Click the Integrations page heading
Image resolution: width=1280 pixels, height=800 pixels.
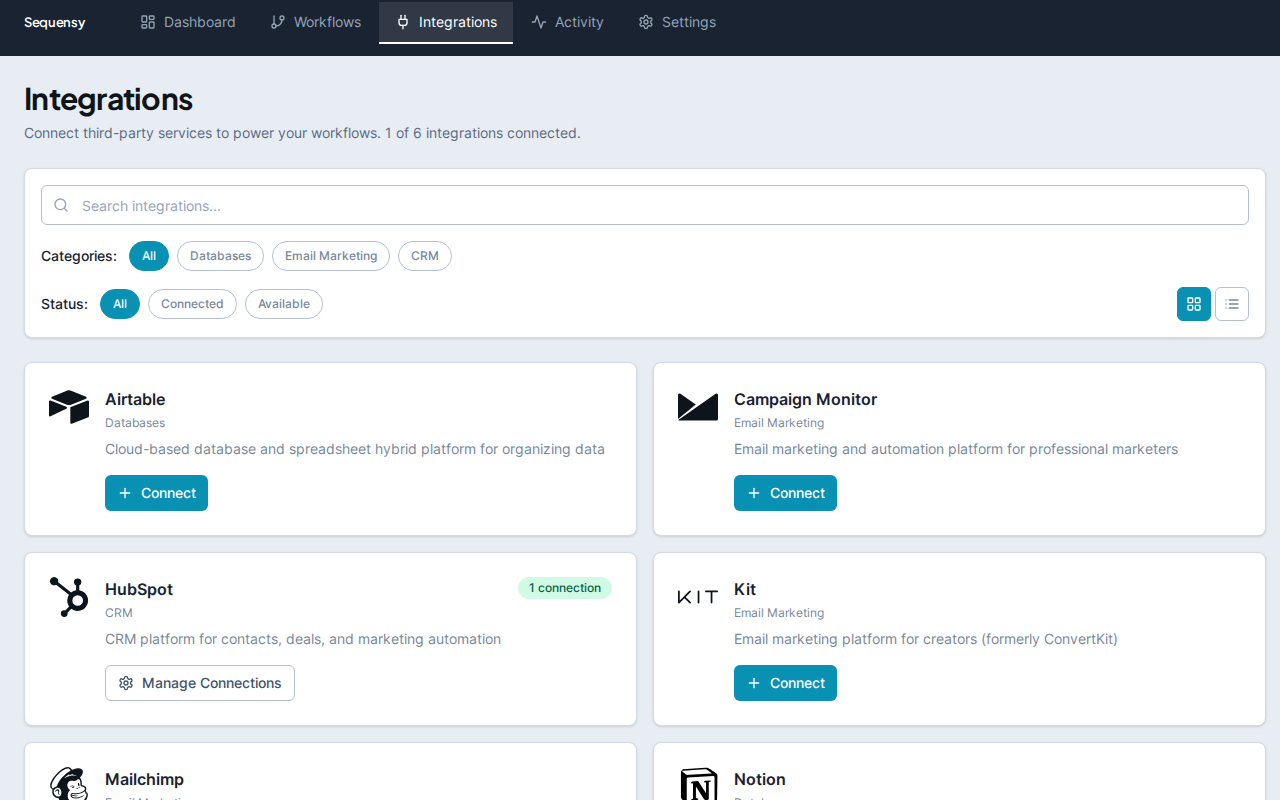(x=108, y=99)
